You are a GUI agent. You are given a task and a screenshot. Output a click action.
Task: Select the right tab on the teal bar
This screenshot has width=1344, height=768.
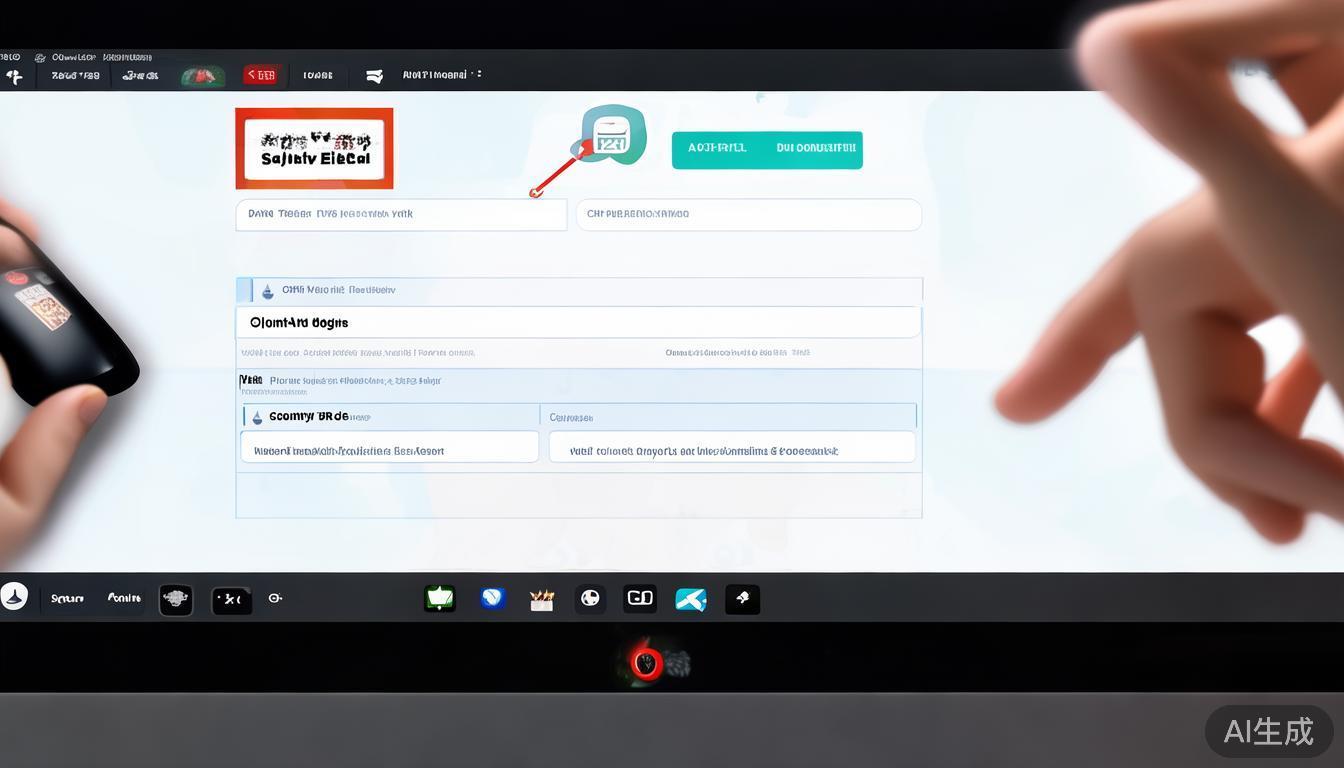(x=815, y=149)
